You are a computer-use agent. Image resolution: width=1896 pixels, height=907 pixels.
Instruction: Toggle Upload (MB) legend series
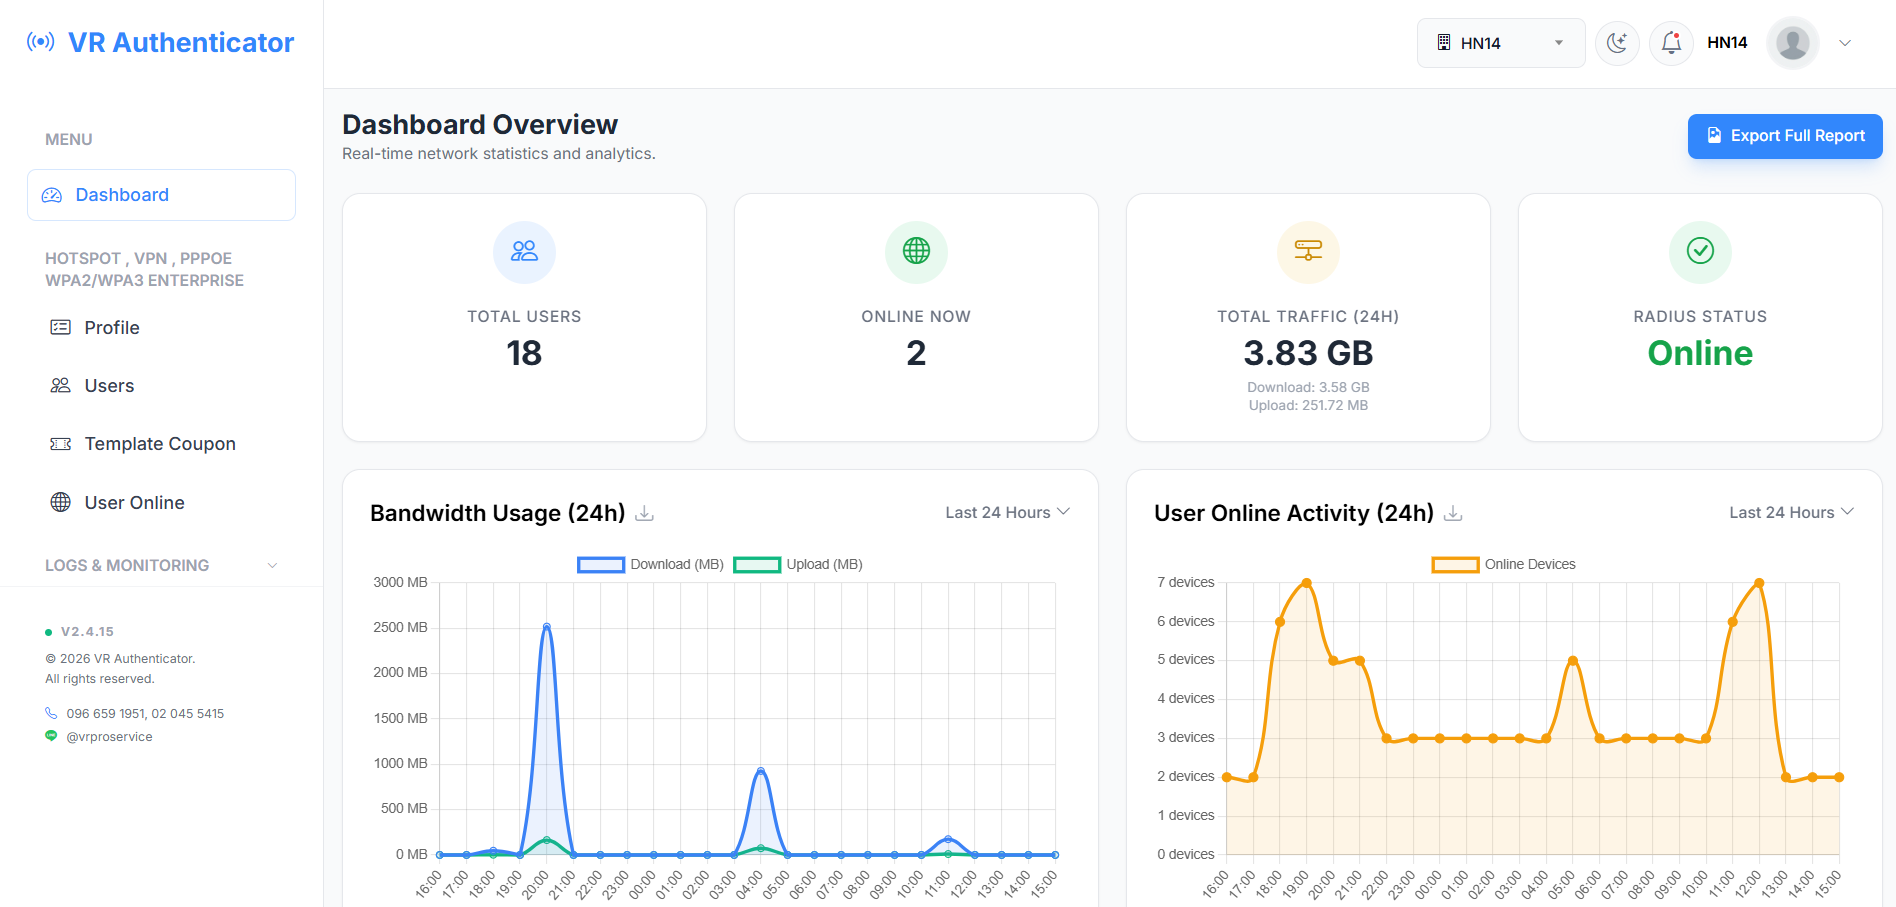797,565
